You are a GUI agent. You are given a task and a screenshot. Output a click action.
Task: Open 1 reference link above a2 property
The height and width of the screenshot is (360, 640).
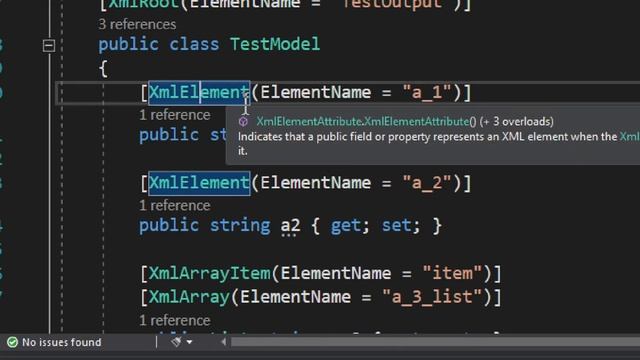175,205
